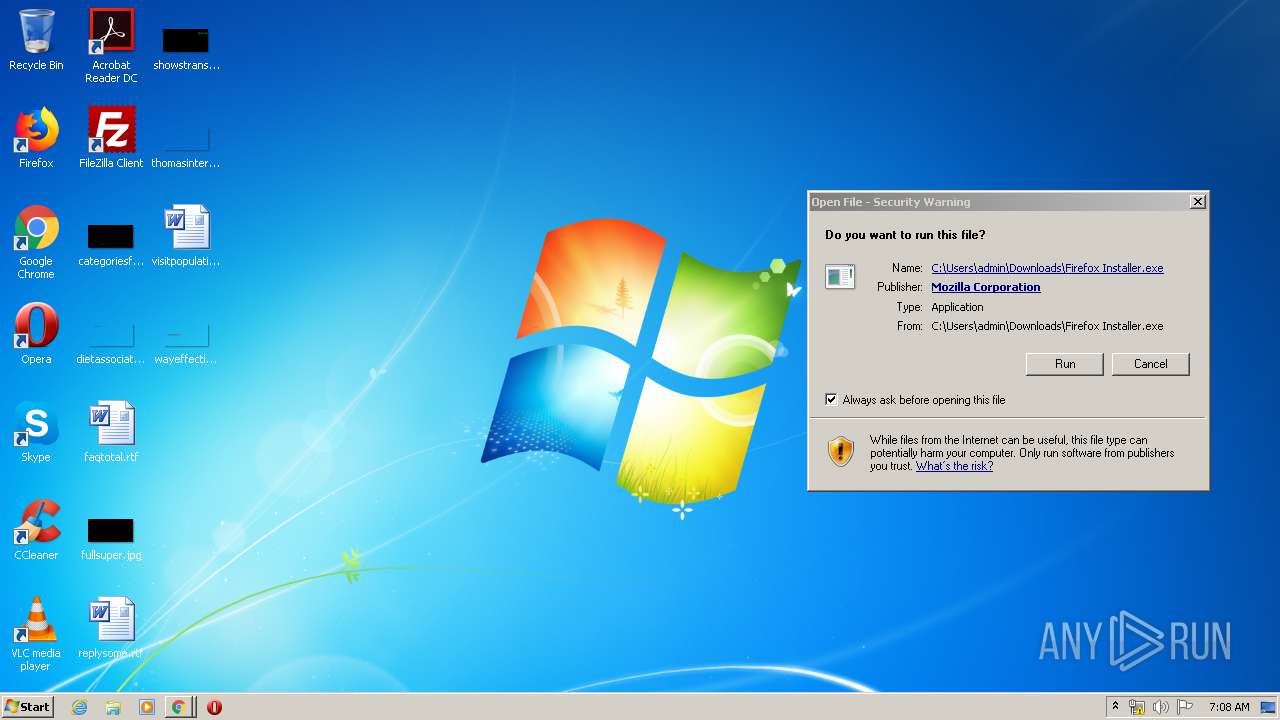Open the Firefox Installer.exe path link
The height and width of the screenshot is (720, 1280).
point(1047,268)
